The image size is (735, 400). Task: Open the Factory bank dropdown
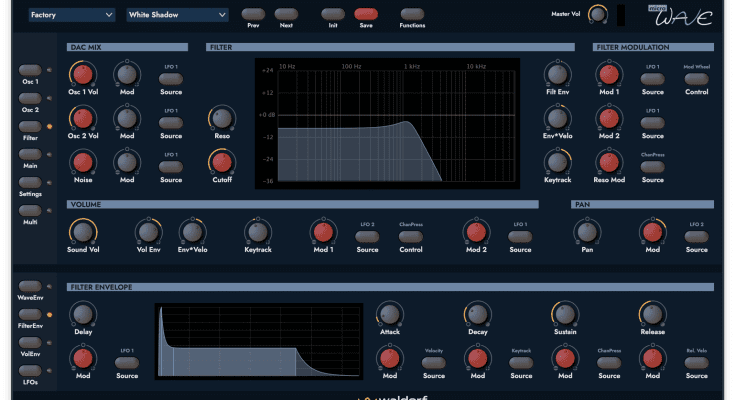click(72, 15)
